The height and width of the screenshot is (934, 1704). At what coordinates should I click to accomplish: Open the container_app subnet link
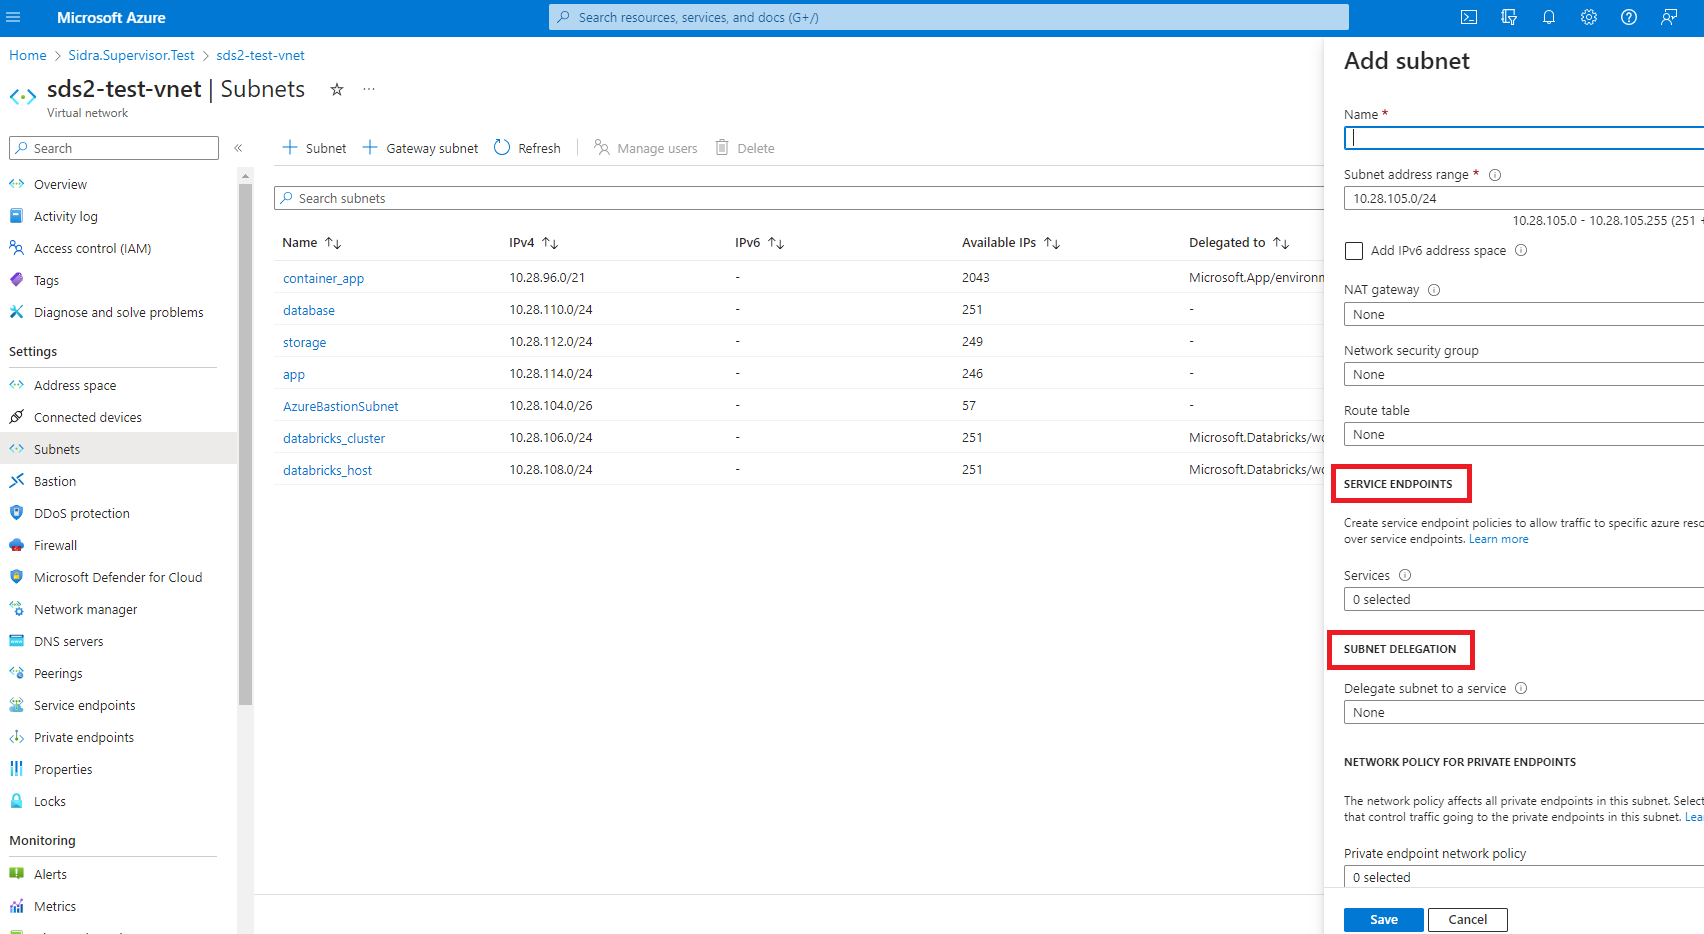[323, 278]
